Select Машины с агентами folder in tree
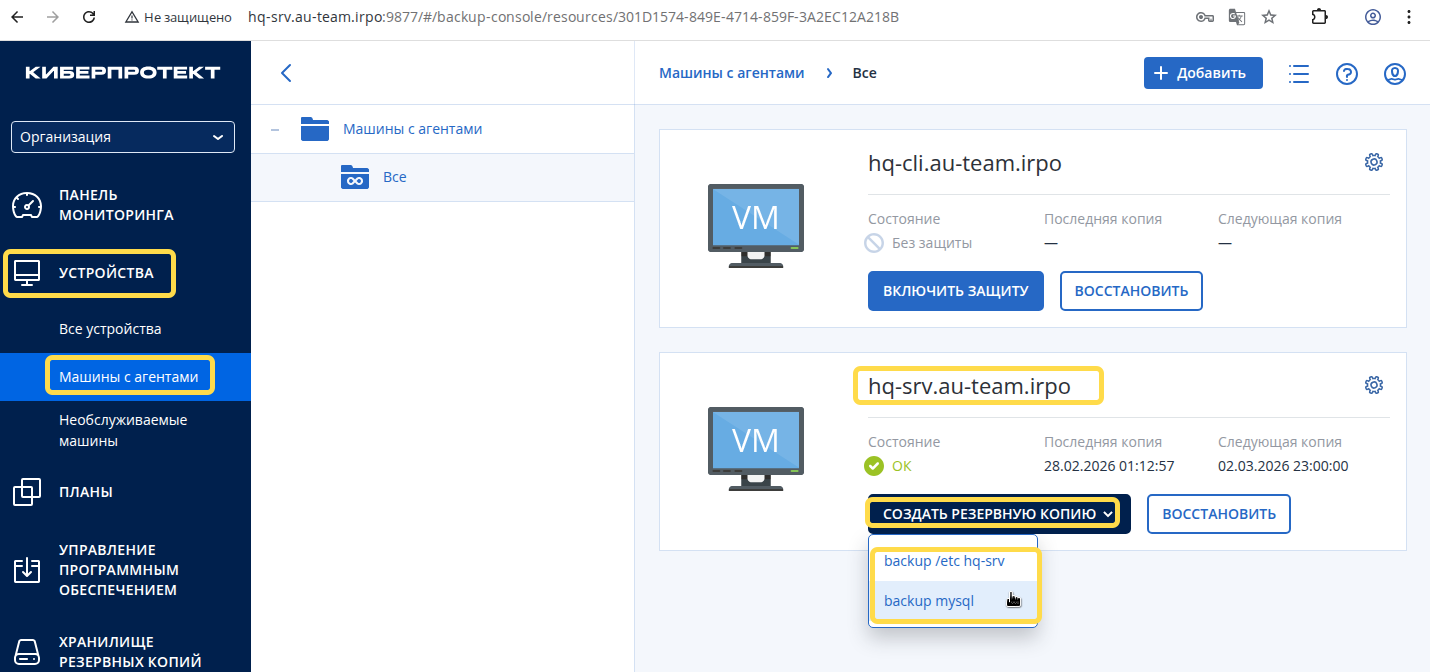The image size is (1430, 672). (412, 129)
